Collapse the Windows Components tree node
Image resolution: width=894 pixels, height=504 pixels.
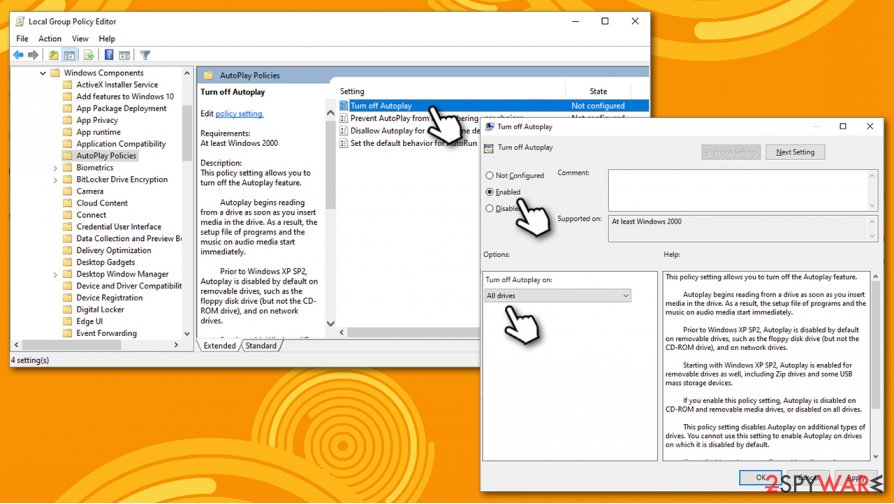43,73
